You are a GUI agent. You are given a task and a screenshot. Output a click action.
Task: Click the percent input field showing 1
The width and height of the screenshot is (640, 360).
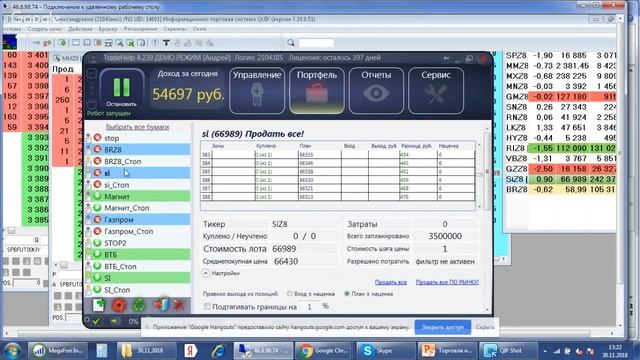point(309,307)
